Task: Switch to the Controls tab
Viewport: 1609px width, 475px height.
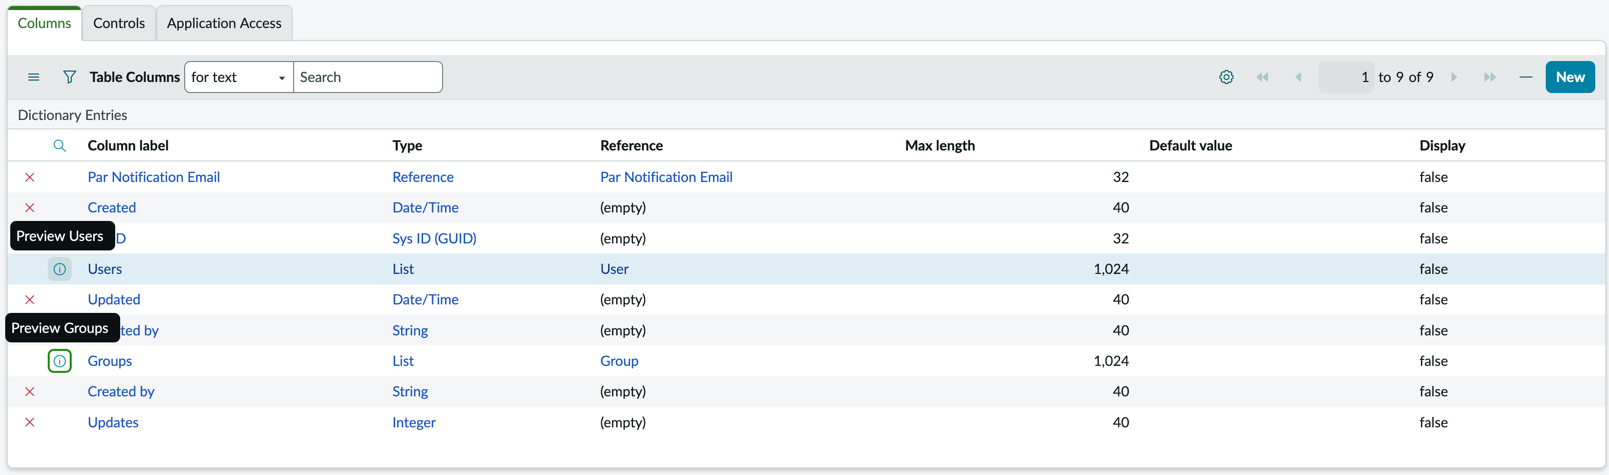Action: pos(119,23)
